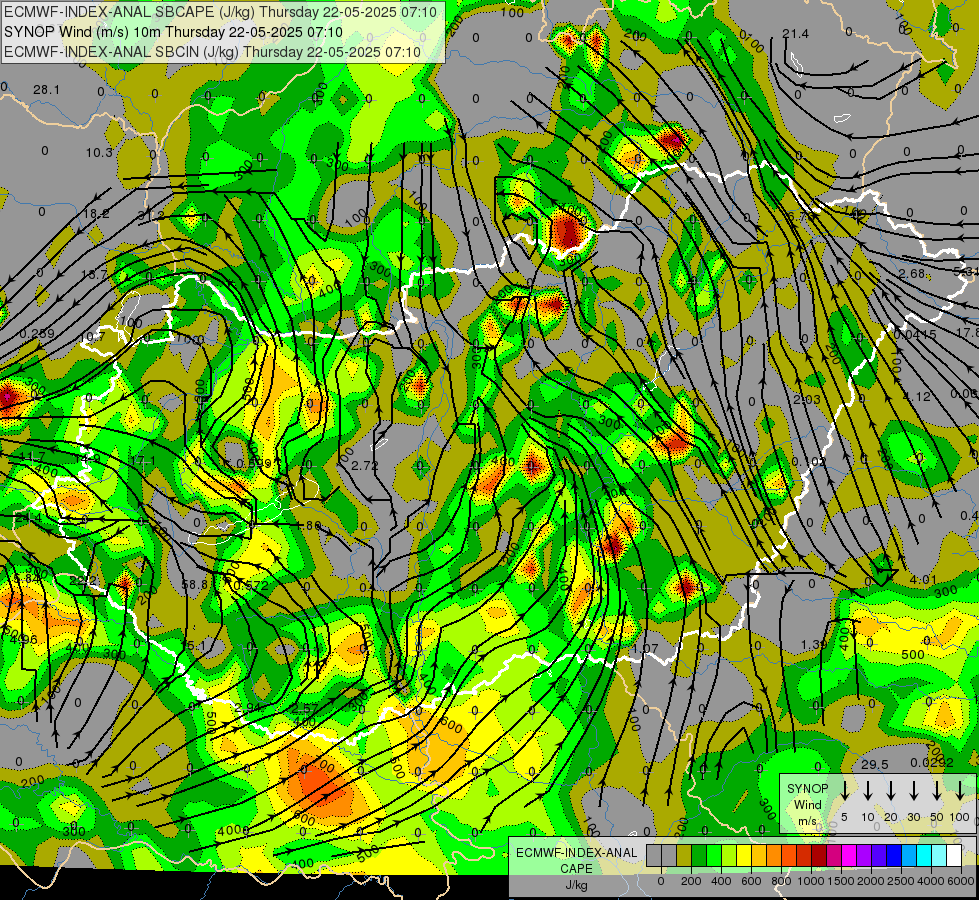
Task: Click the map value '2.68'
Action: 912,274
